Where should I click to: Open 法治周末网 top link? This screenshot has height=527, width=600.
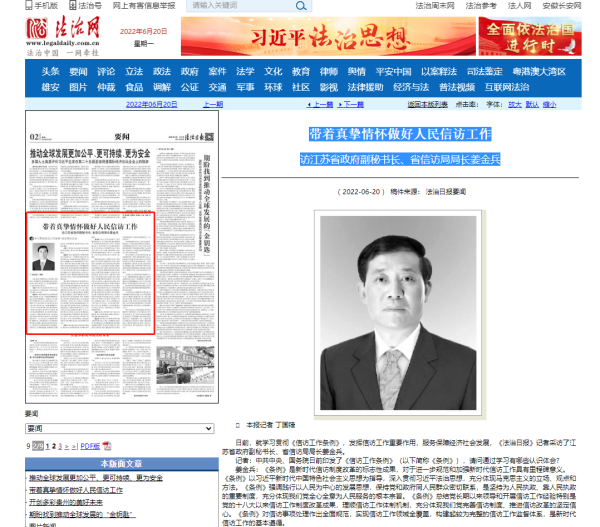coord(435,5)
